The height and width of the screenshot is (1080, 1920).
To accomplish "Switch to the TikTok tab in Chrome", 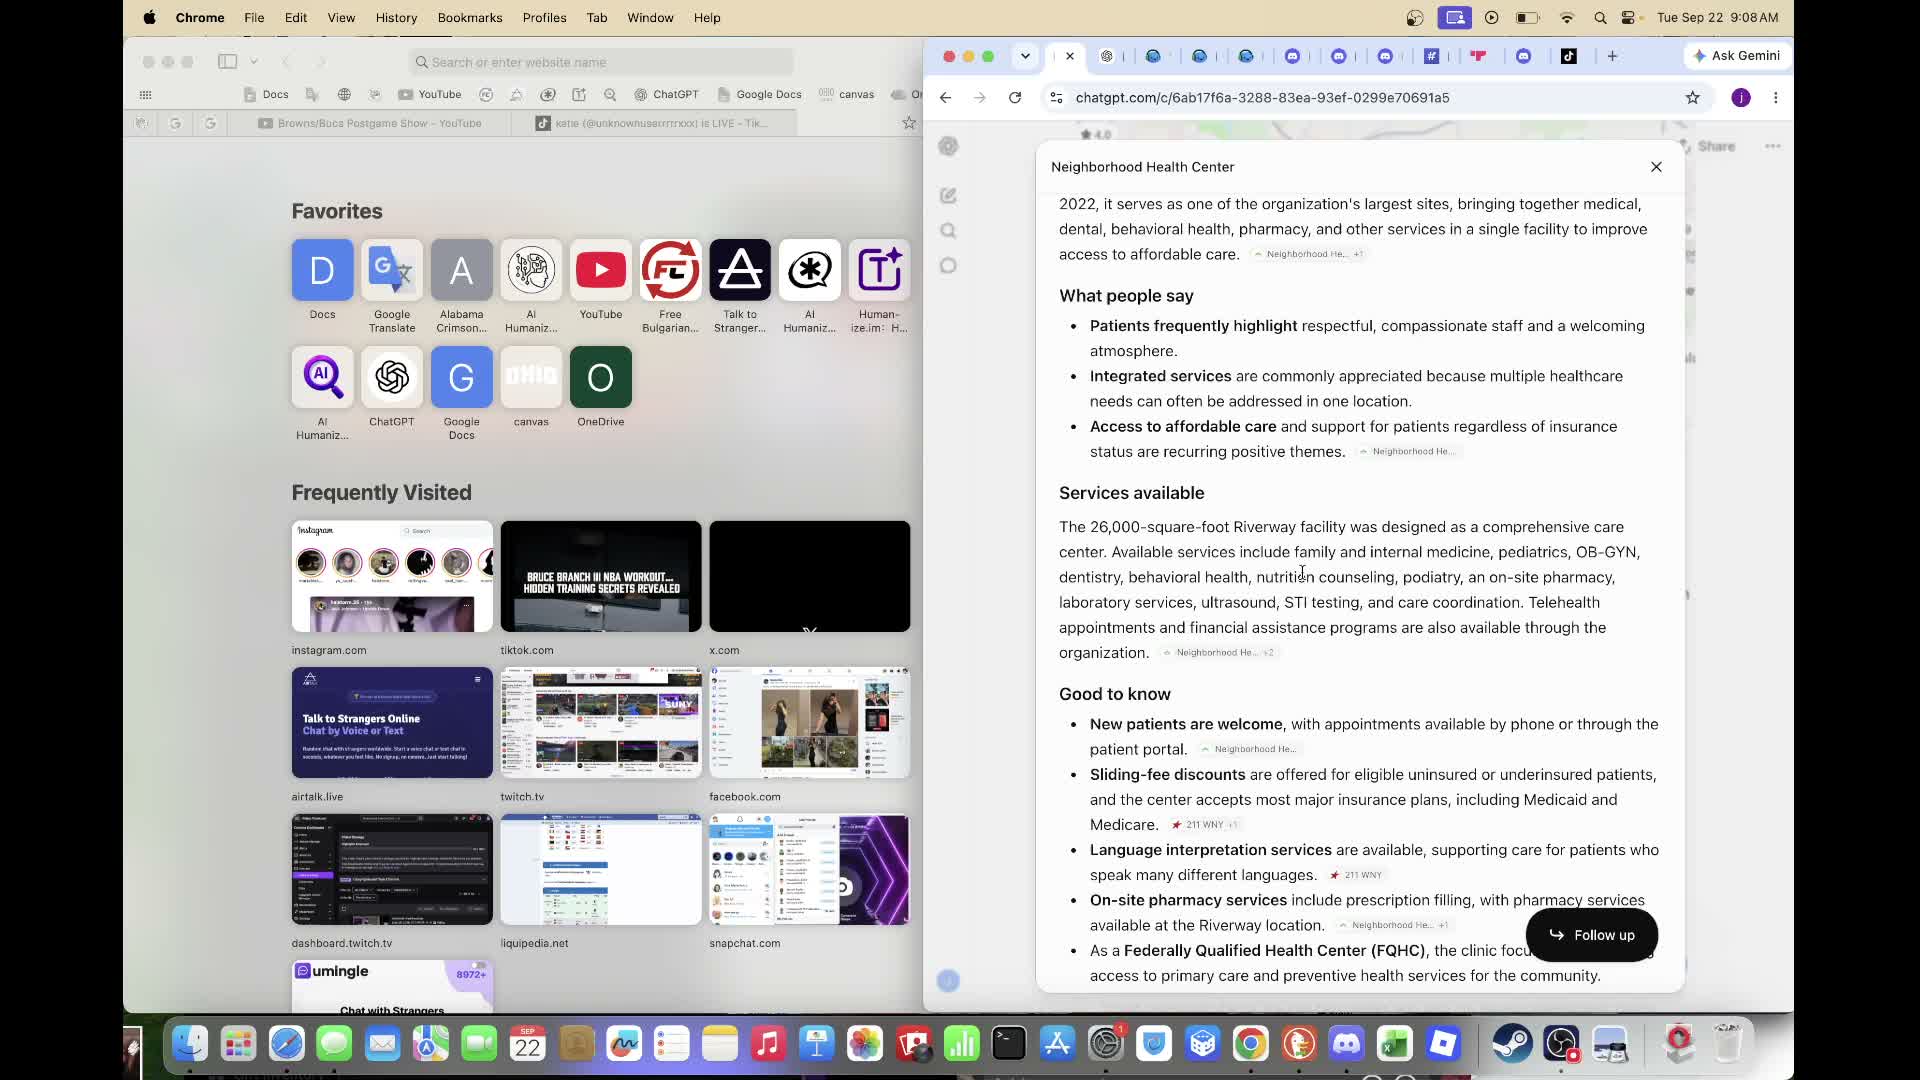I will (x=1569, y=56).
